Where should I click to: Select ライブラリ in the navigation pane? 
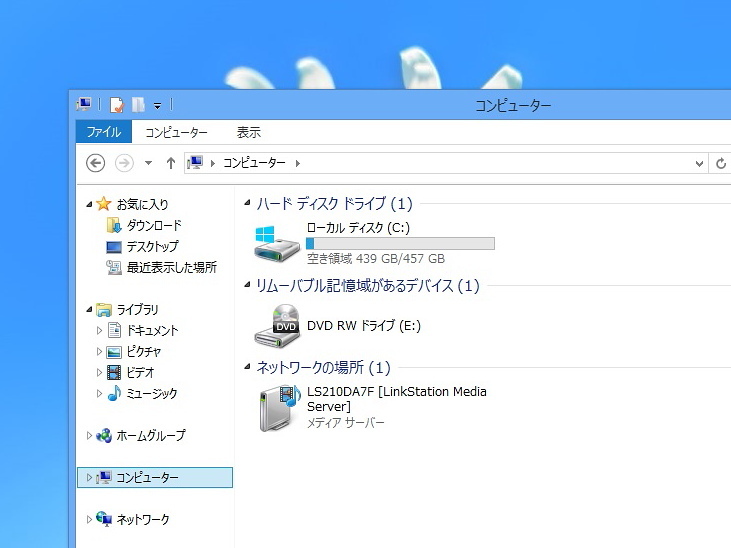point(137,310)
